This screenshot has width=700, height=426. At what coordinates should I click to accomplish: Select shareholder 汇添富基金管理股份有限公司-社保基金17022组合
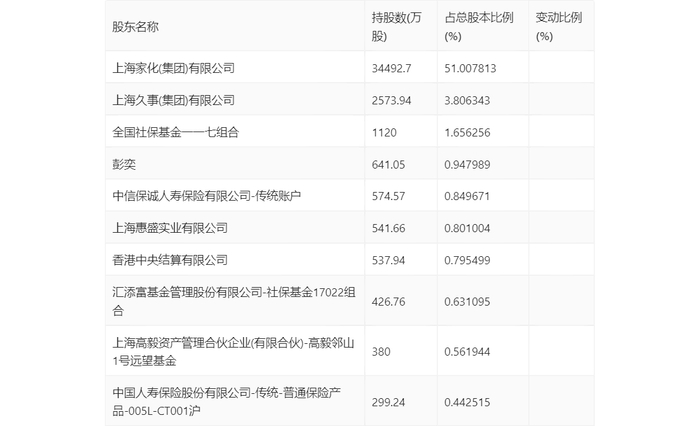[x=234, y=301]
